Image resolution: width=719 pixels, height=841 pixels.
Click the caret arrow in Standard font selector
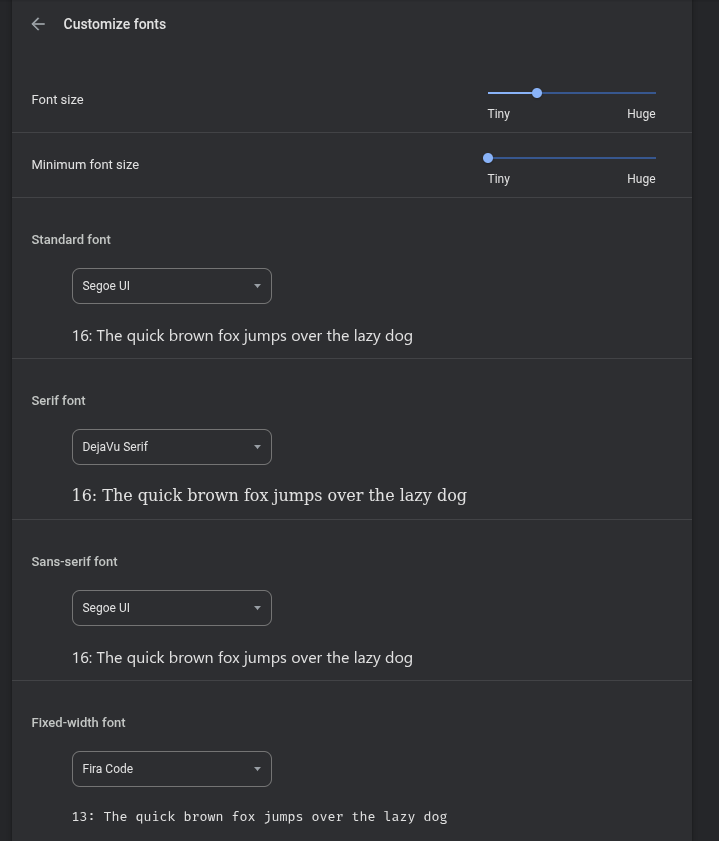click(x=257, y=286)
